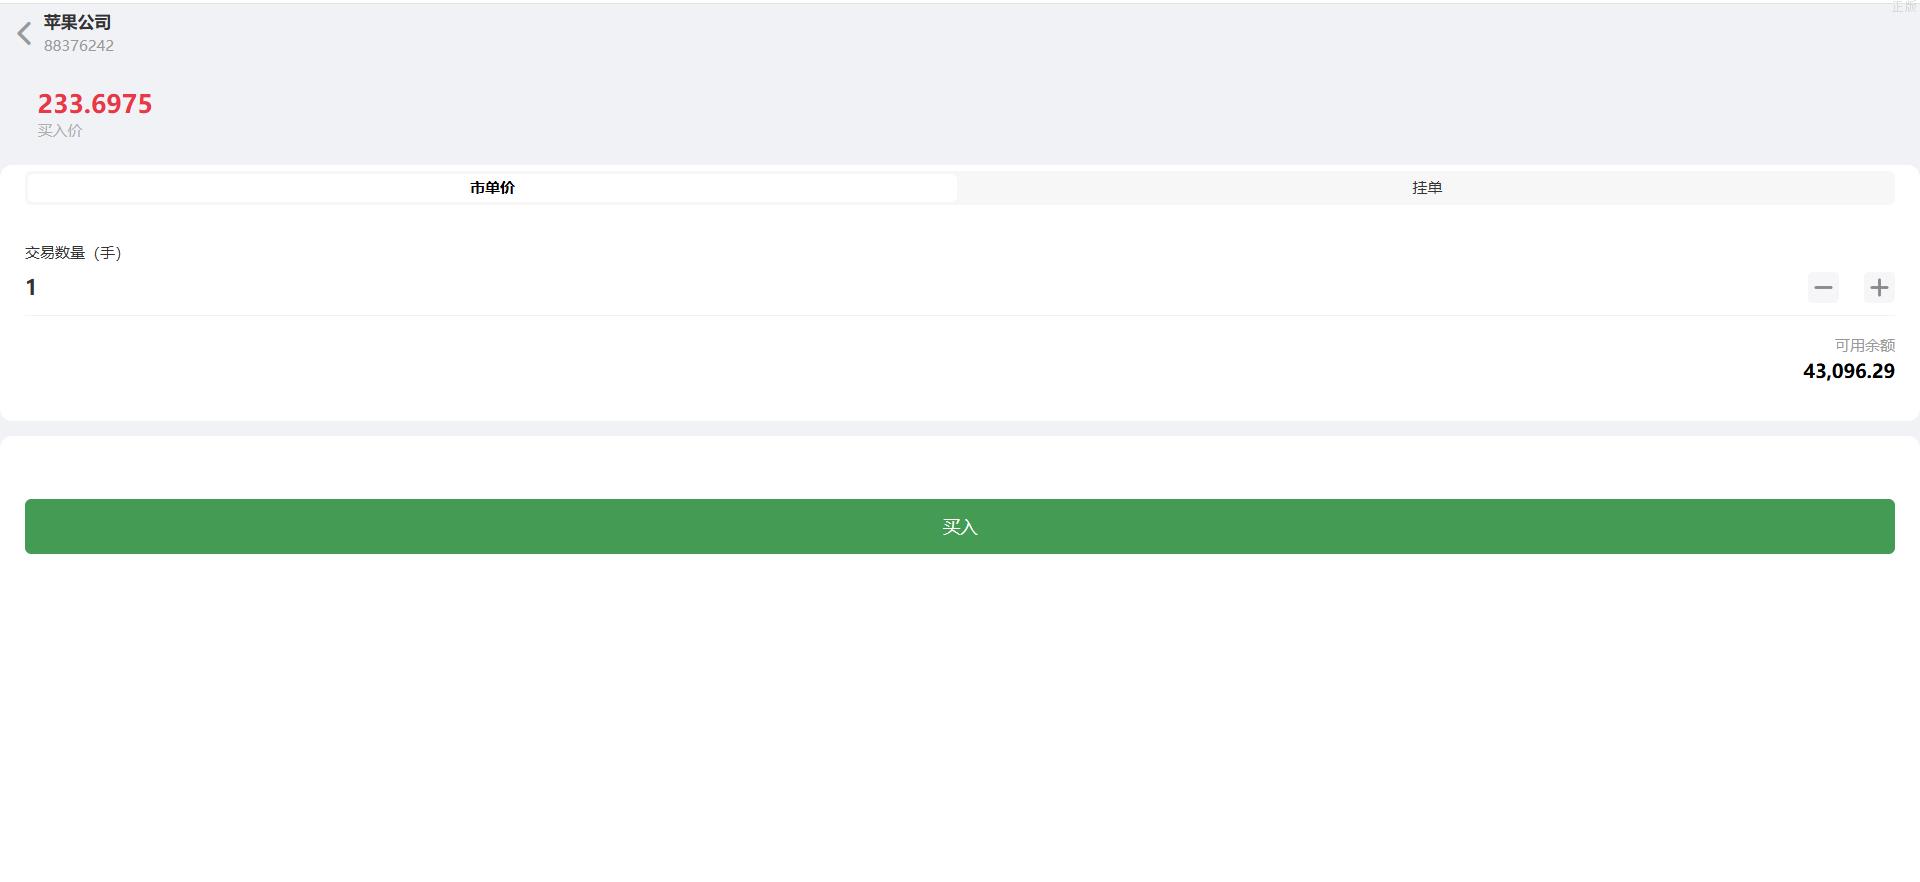Screen dimensions: 1920x882
Task: Click the stock code 88376242
Action: (x=79, y=46)
